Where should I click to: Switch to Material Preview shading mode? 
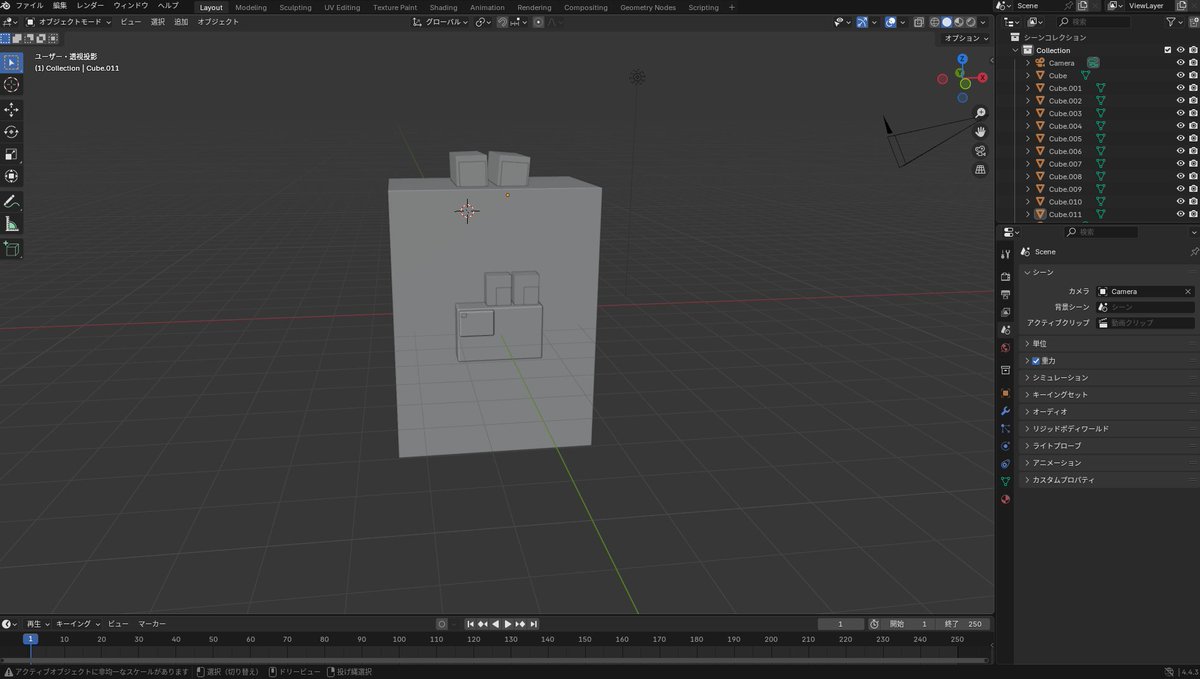tap(958, 21)
